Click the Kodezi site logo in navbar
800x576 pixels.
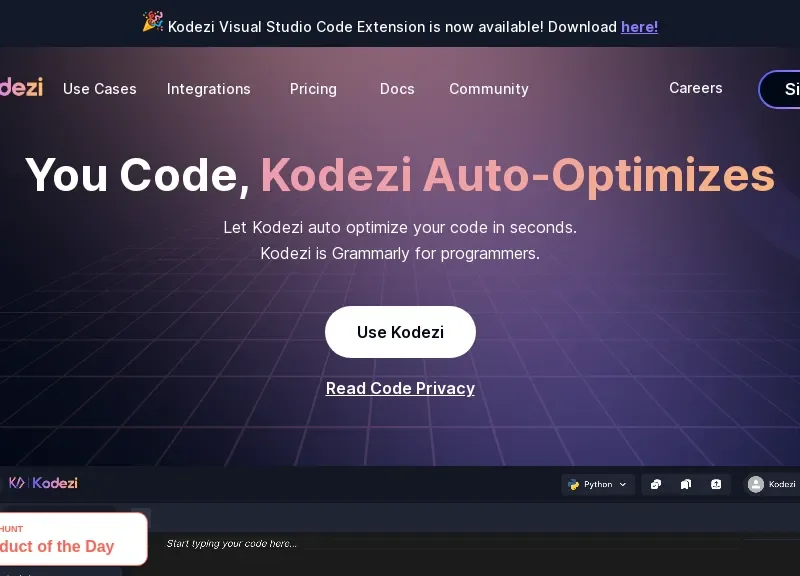21,88
